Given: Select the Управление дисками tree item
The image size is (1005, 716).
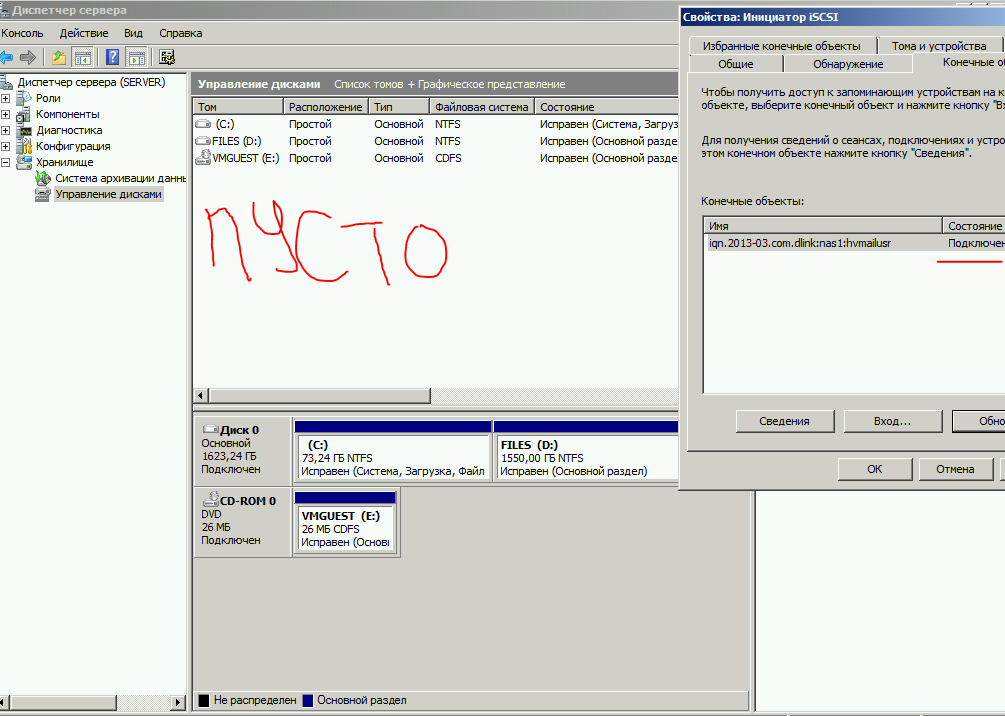Looking at the screenshot, I should pyautogui.click(x=108, y=194).
